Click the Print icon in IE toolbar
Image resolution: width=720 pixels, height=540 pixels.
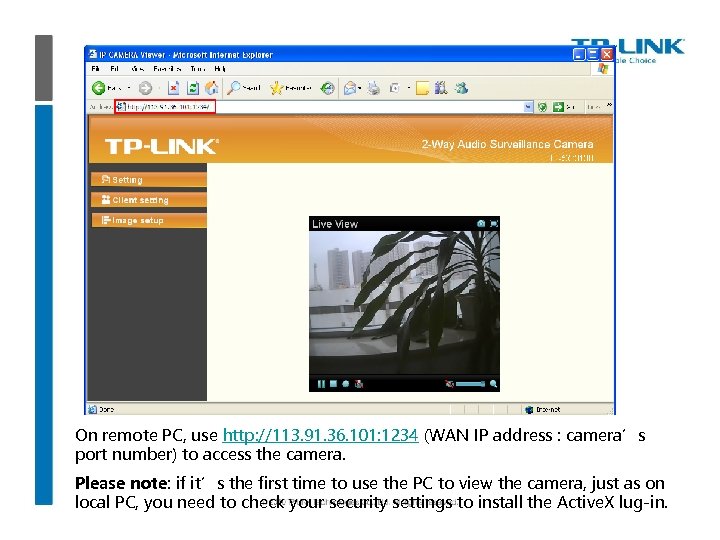pos(374,88)
